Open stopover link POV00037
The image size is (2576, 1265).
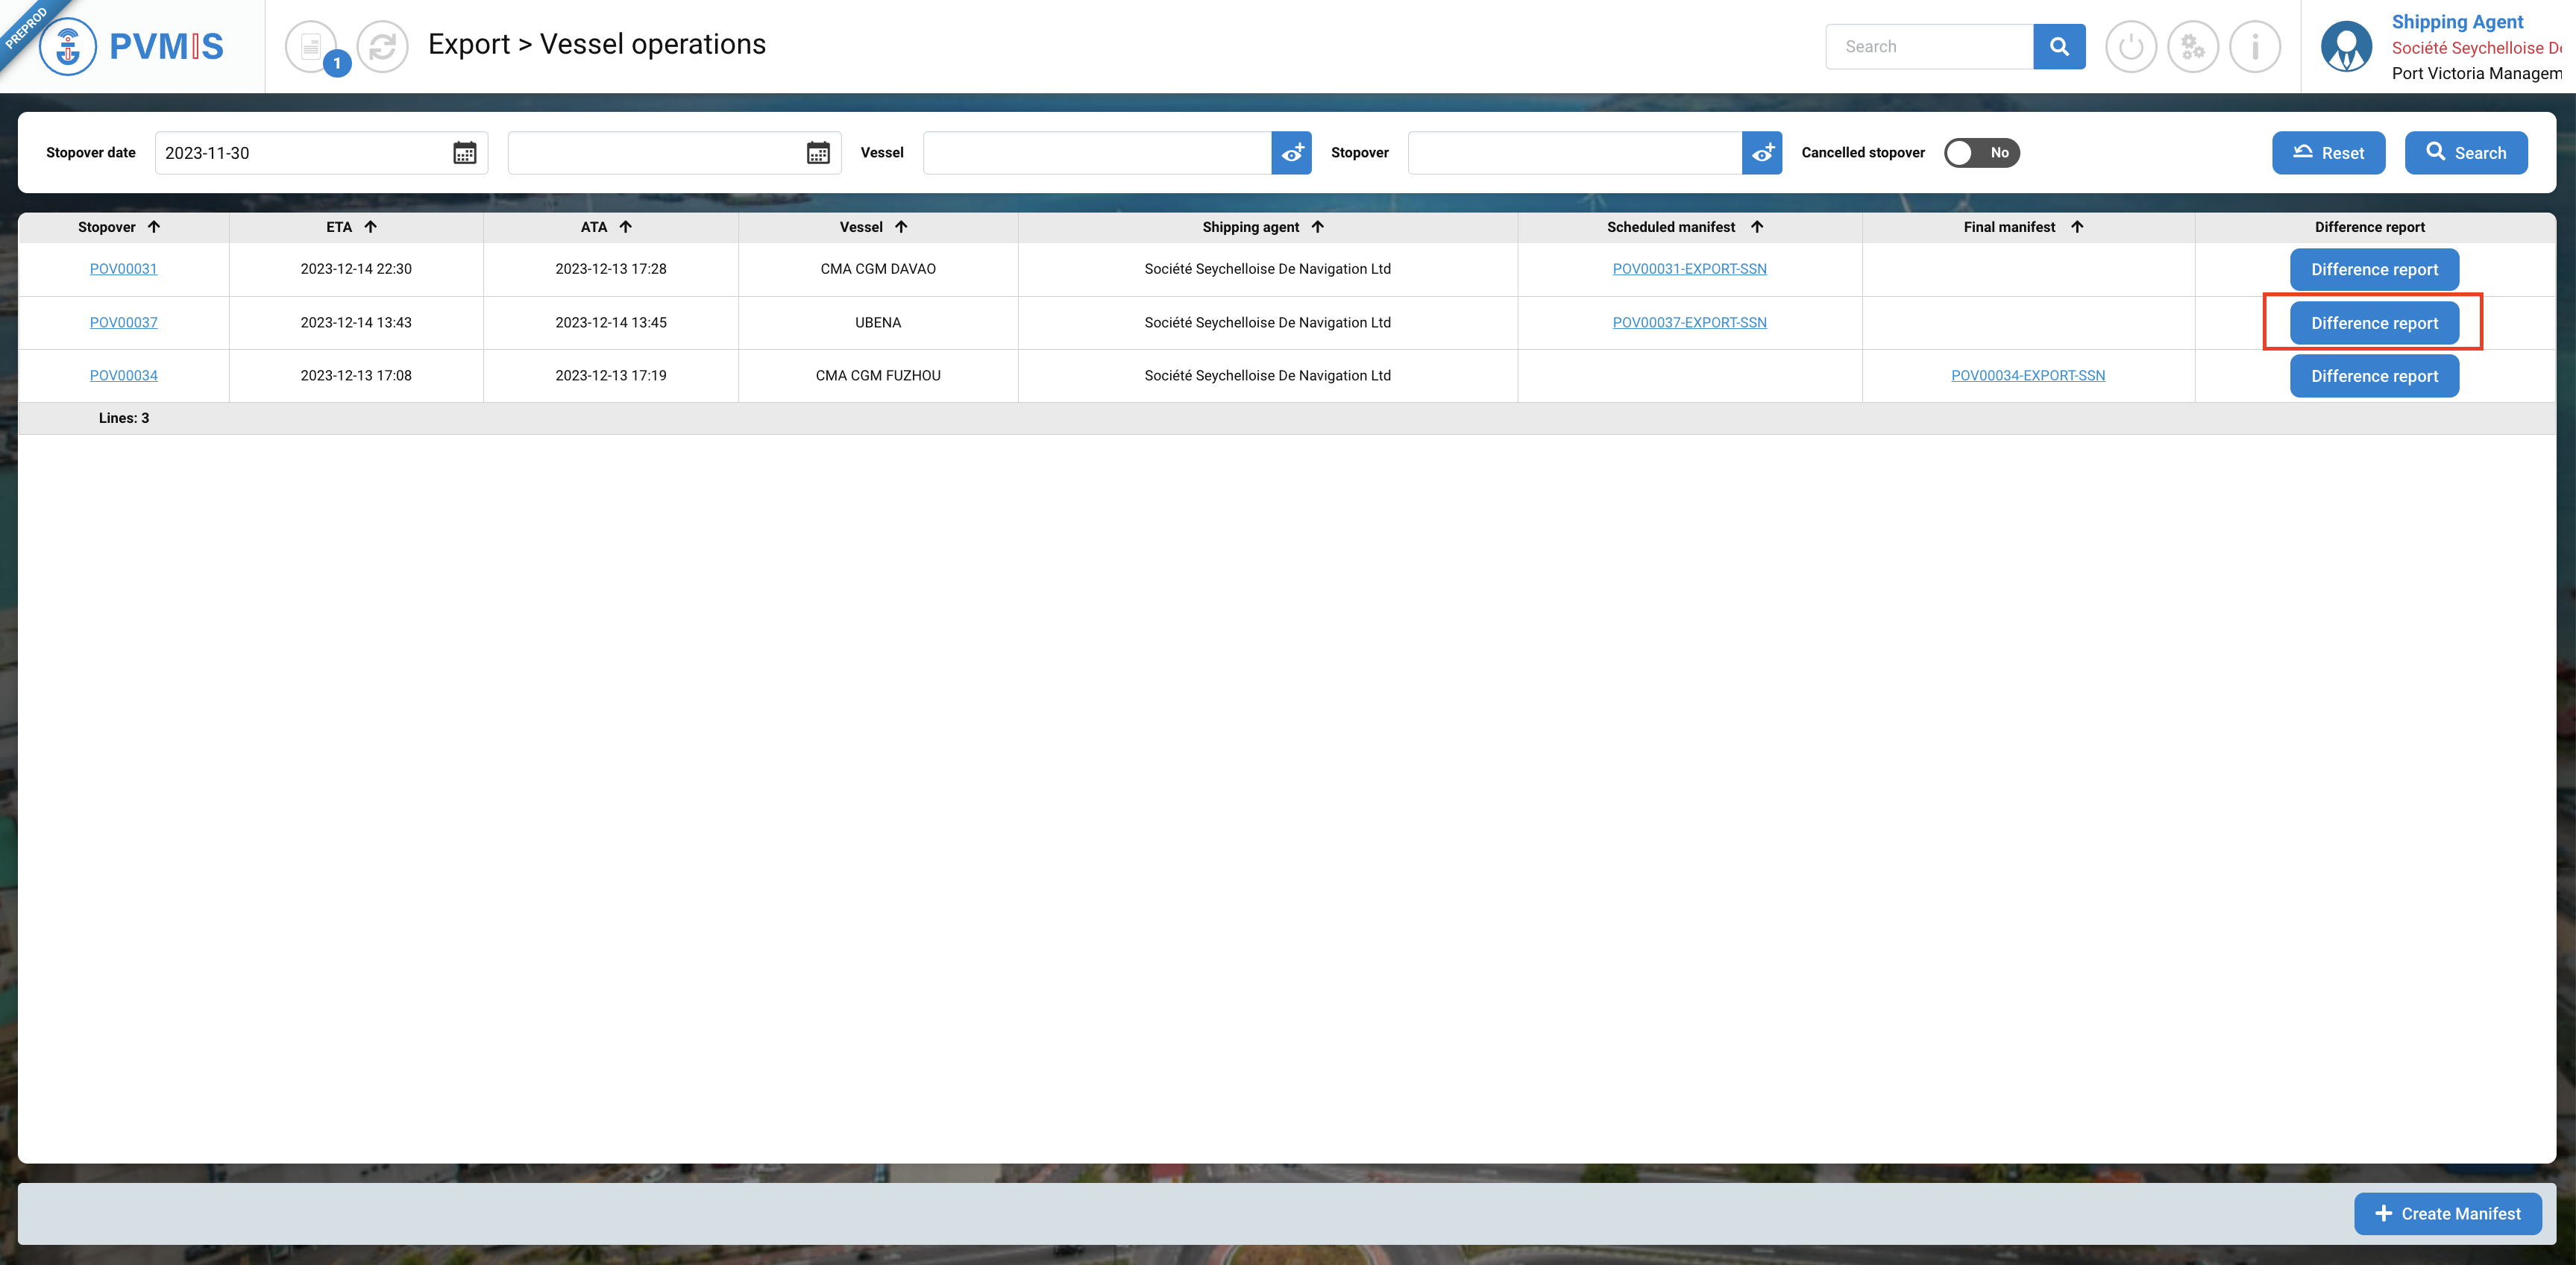click(123, 322)
